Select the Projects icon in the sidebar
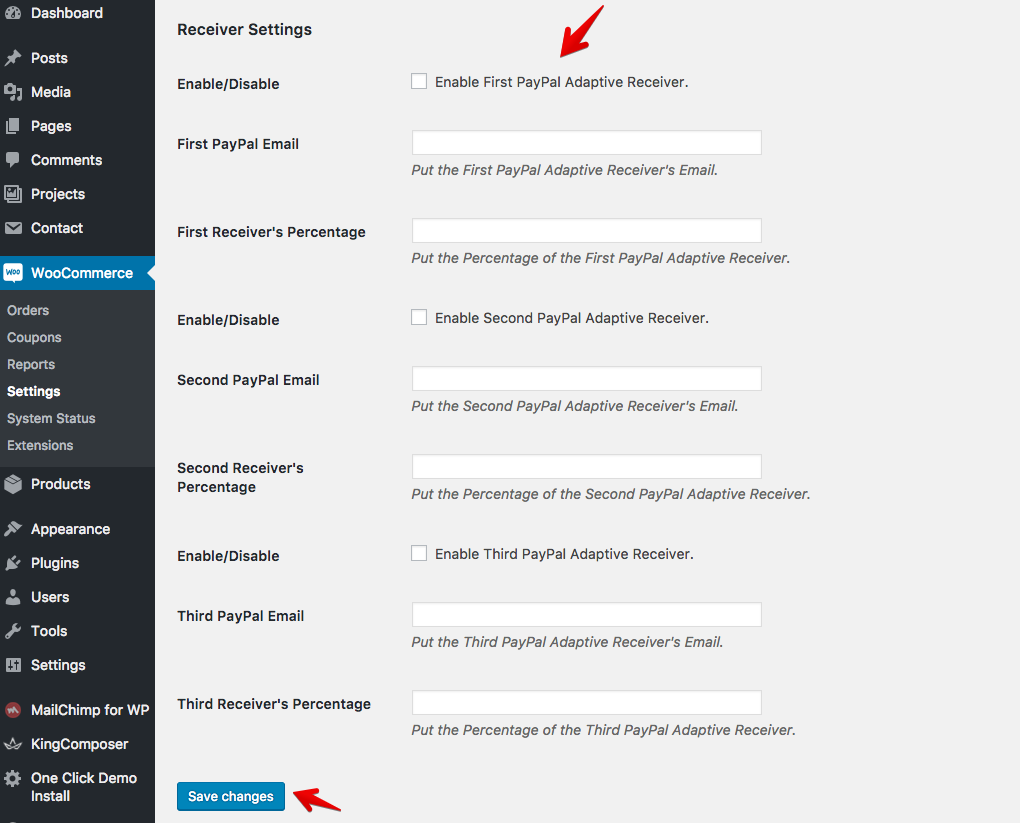The height and width of the screenshot is (823, 1020). (x=12, y=194)
